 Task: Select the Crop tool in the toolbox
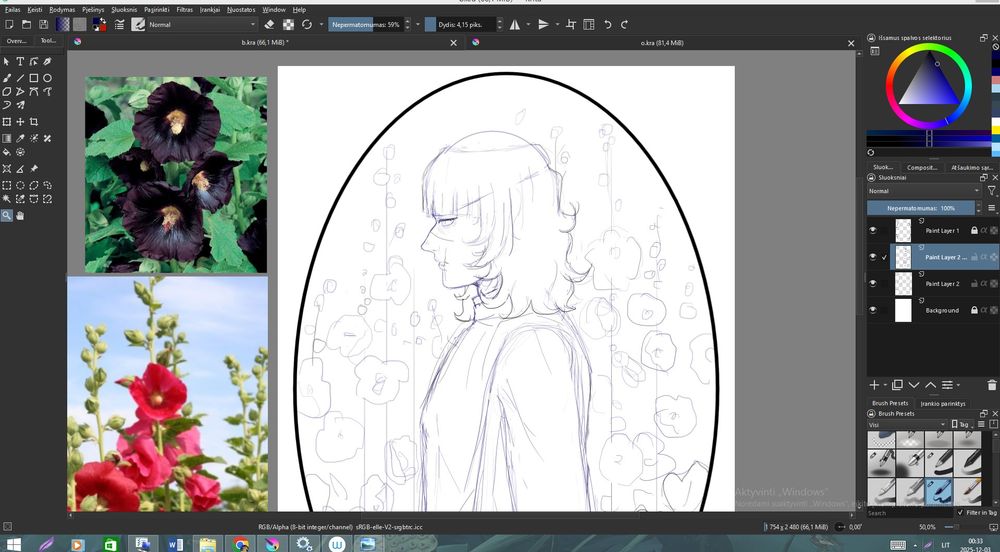tap(33, 121)
